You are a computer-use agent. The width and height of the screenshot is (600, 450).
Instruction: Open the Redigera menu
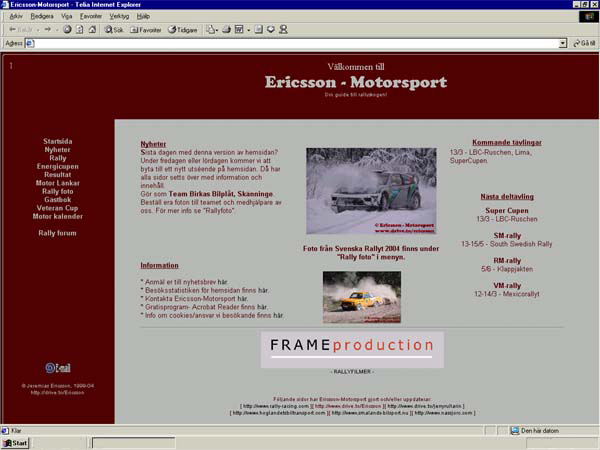point(42,16)
